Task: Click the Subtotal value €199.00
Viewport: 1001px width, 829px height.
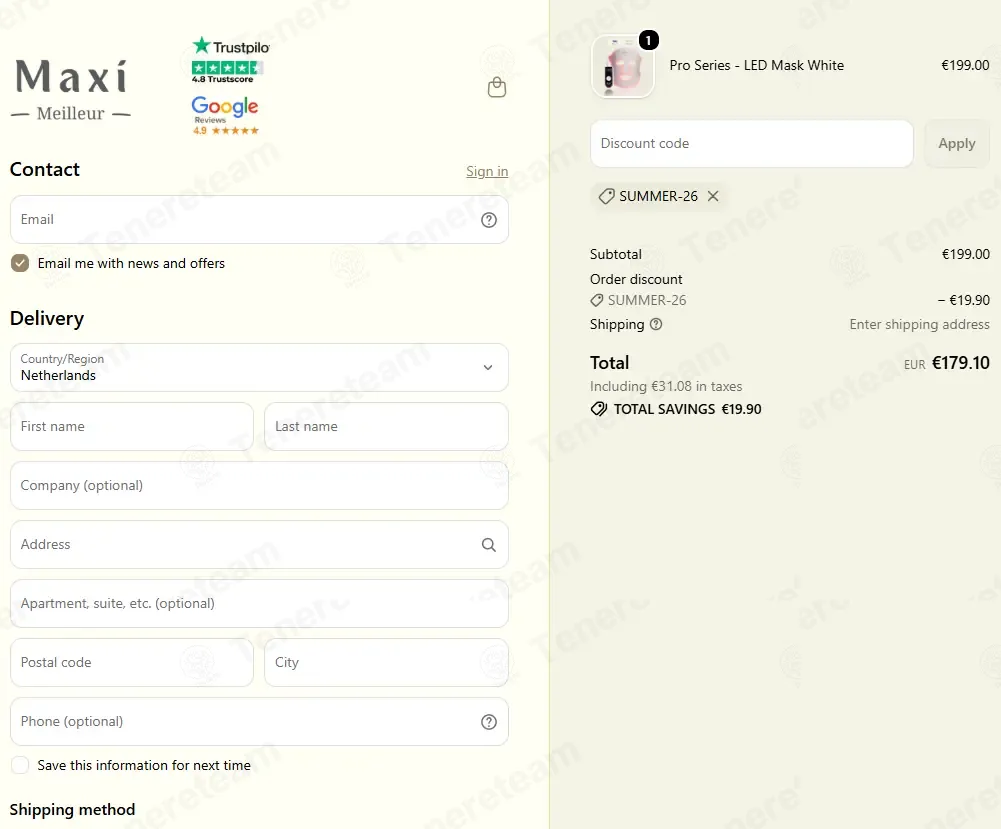Action: [966, 254]
